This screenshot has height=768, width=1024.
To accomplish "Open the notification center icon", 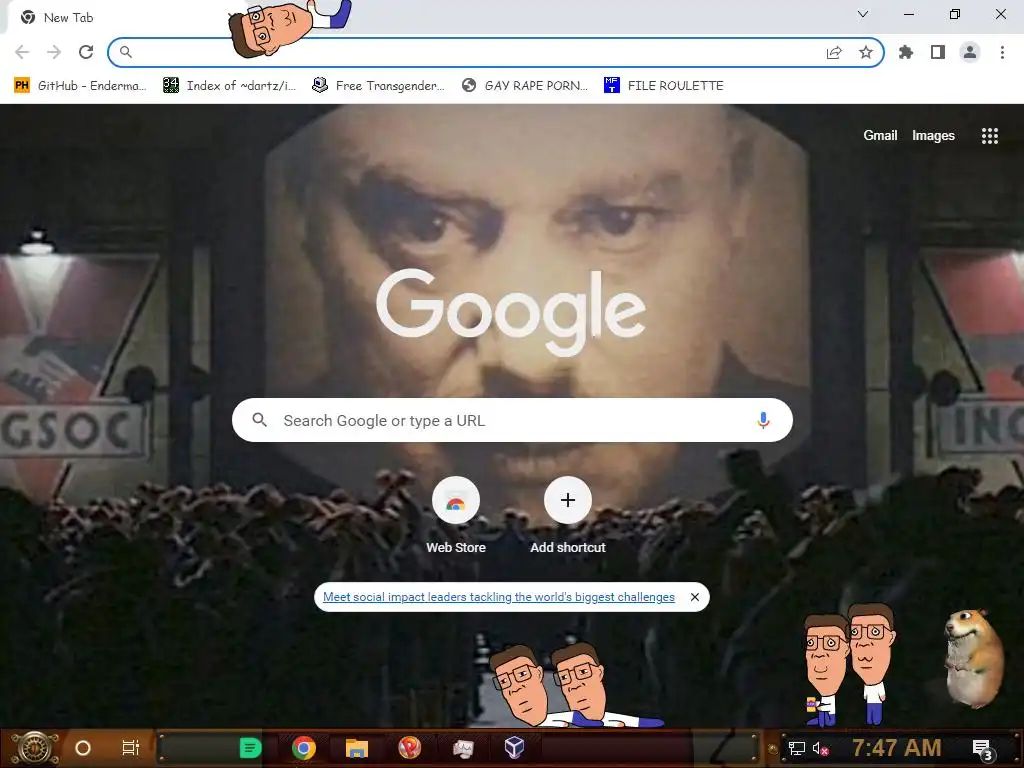I will [x=982, y=749].
